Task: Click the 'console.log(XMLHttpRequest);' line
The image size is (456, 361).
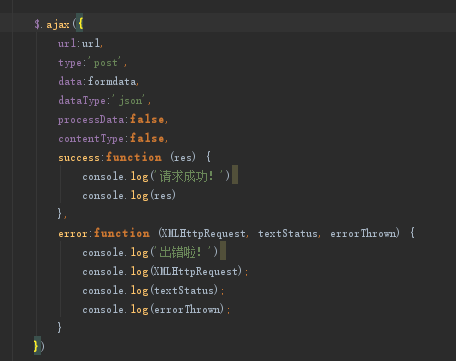Action: (165, 271)
